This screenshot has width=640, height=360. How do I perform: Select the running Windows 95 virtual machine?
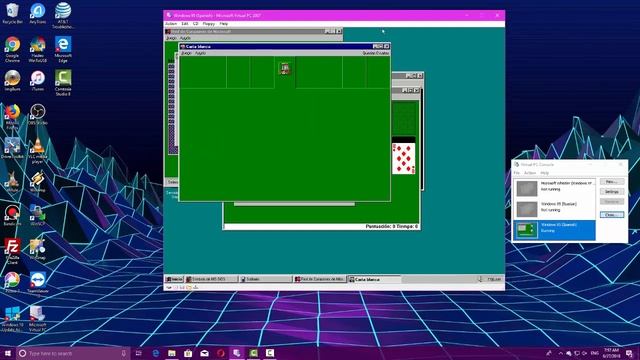tap(554, 230)
